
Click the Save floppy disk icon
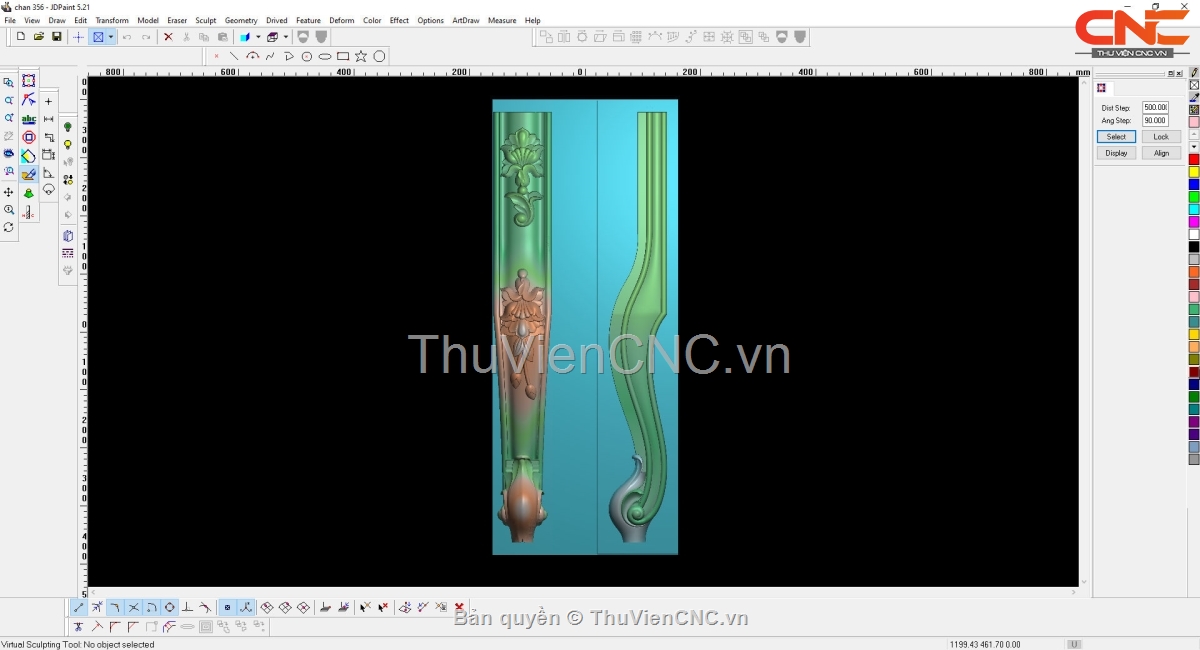point(57,37)
